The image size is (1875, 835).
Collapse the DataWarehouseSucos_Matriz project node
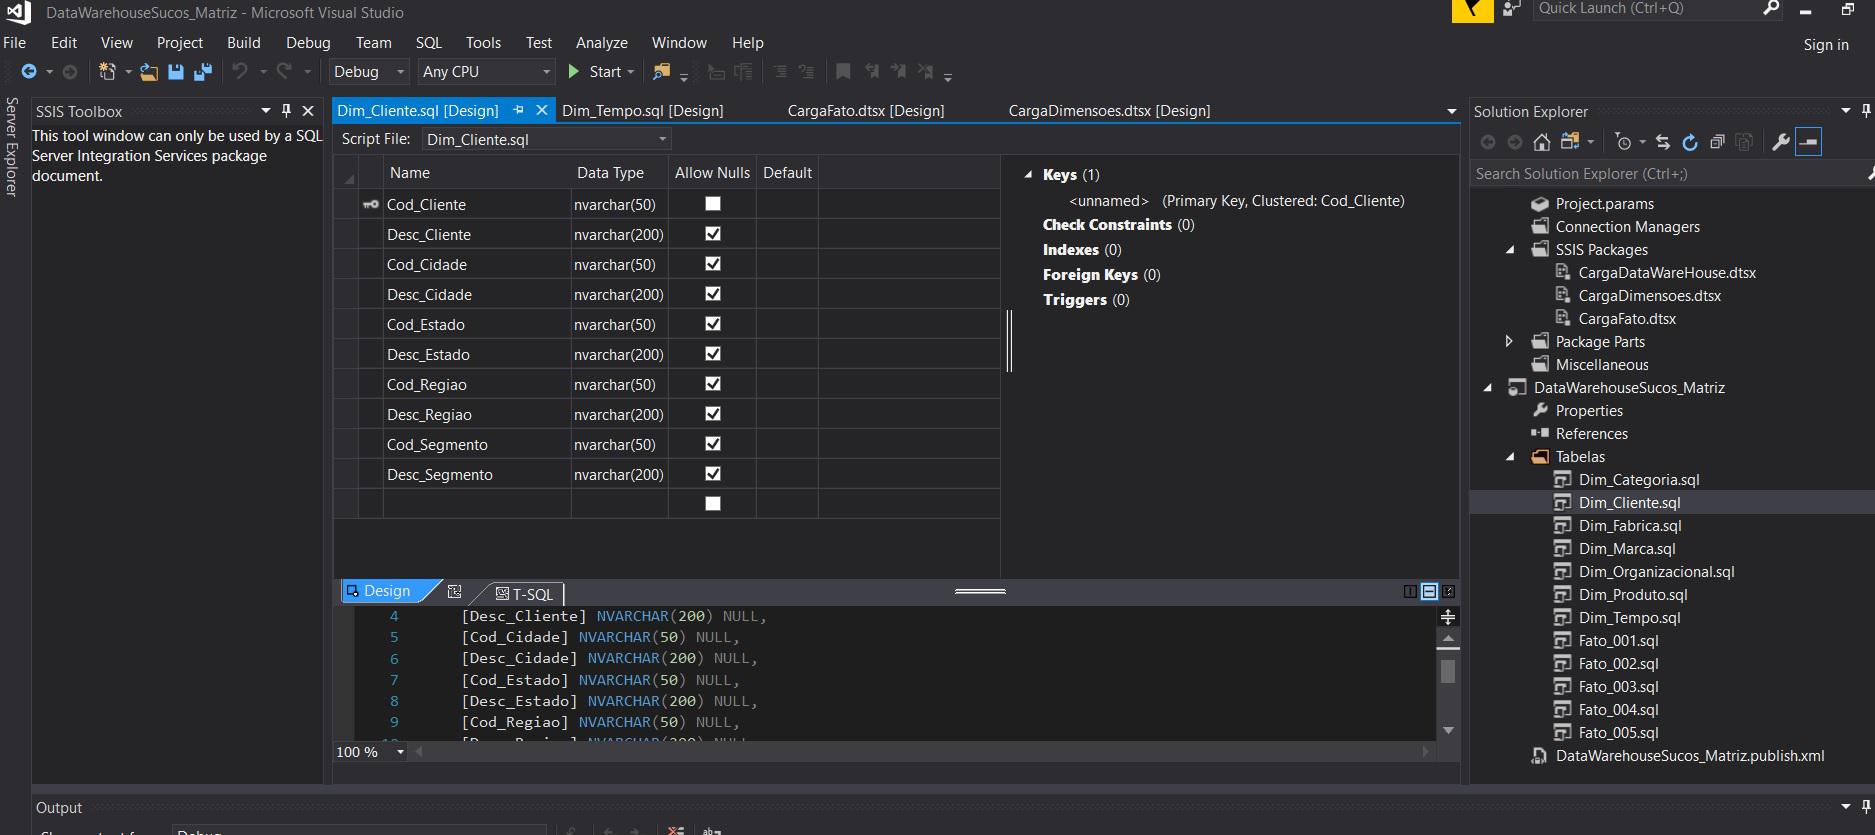pos(1487,388)
